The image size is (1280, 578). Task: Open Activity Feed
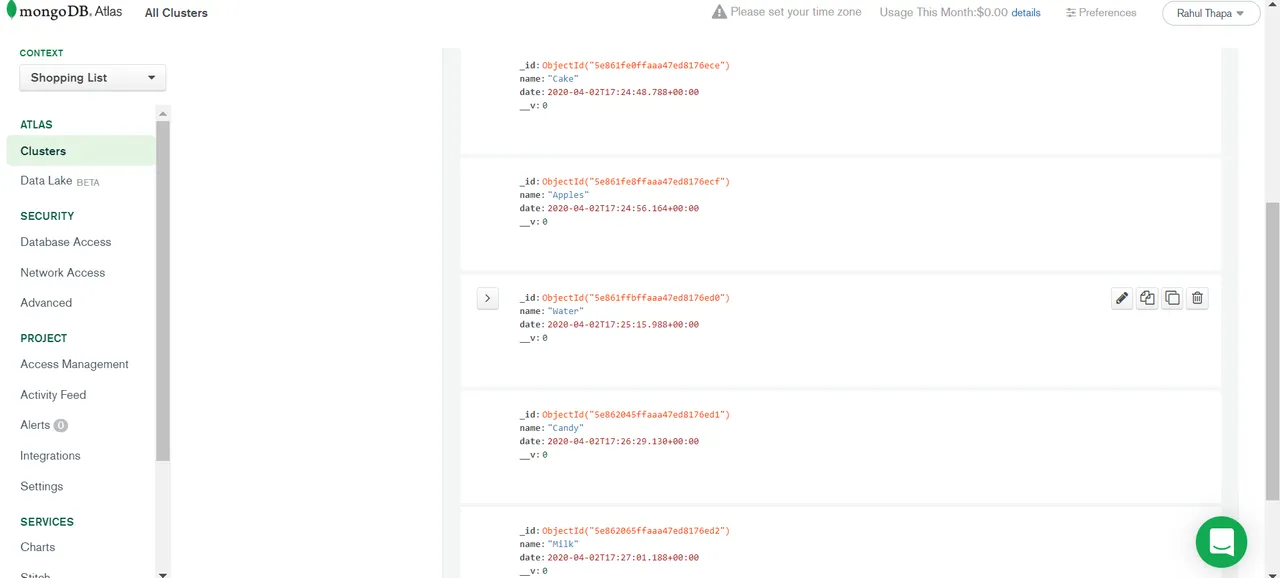pyautogui.click(x=53, y=395)
